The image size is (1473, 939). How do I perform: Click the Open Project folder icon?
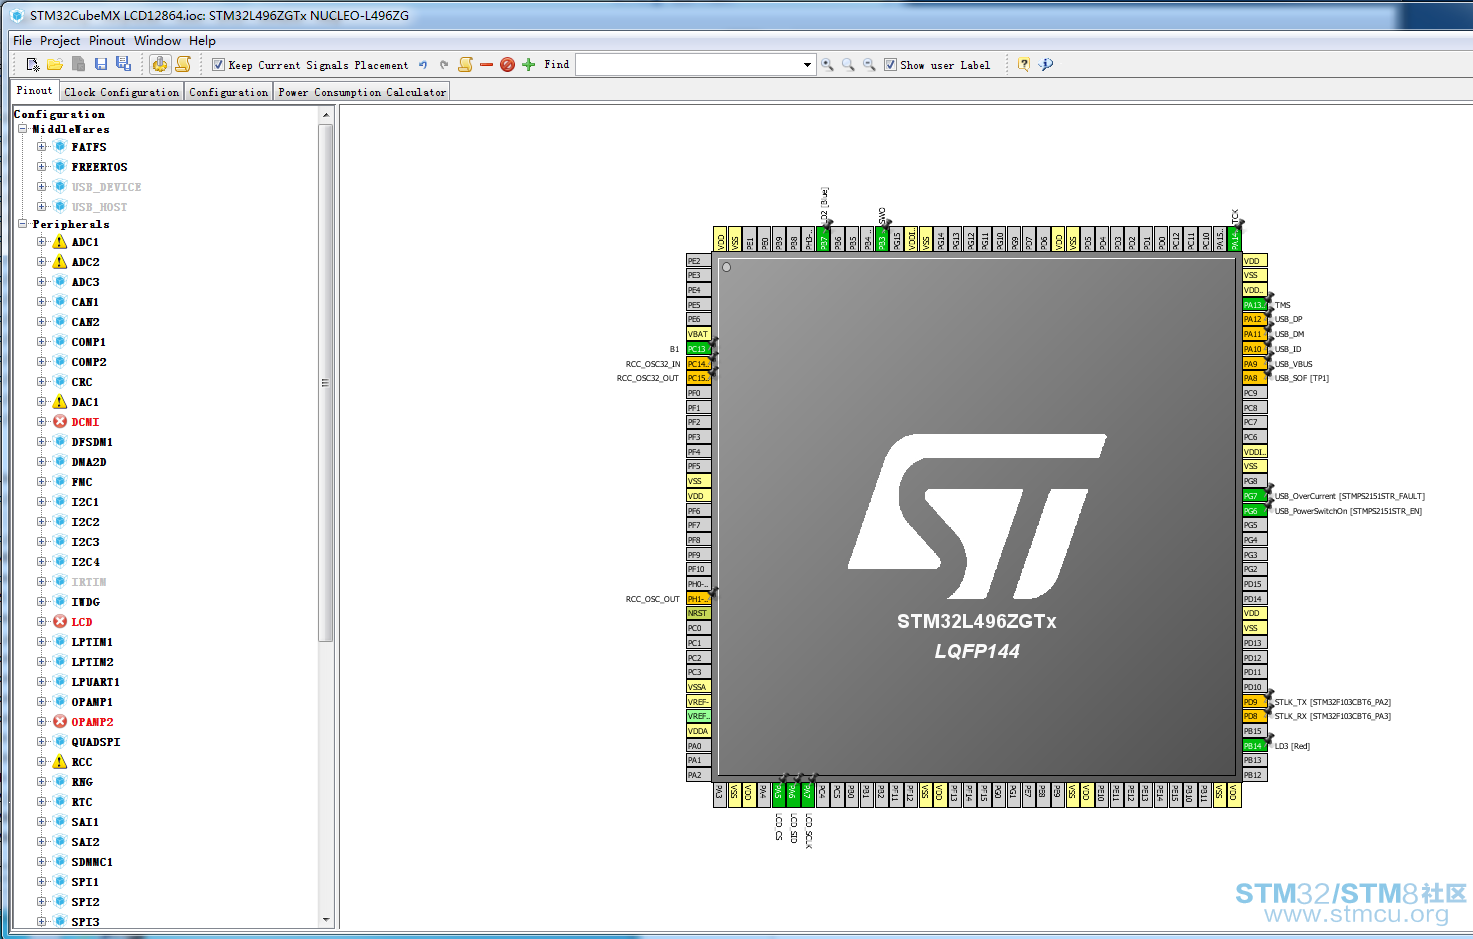(55, 64)
